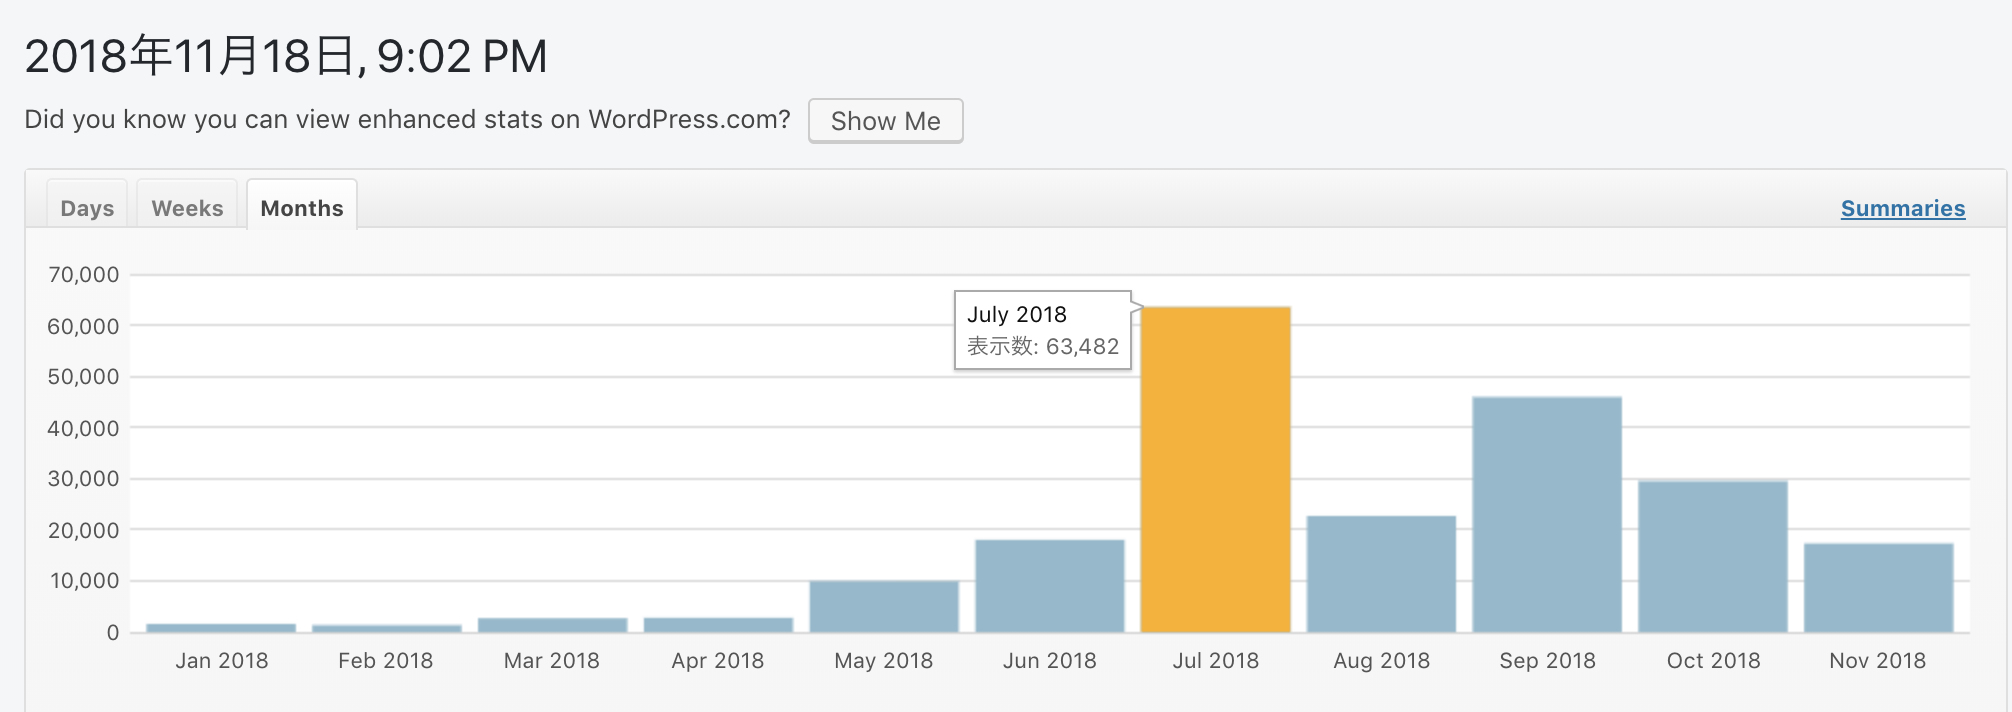Switch to the Days tab
2012x712 pixels.
click(87, 208)
